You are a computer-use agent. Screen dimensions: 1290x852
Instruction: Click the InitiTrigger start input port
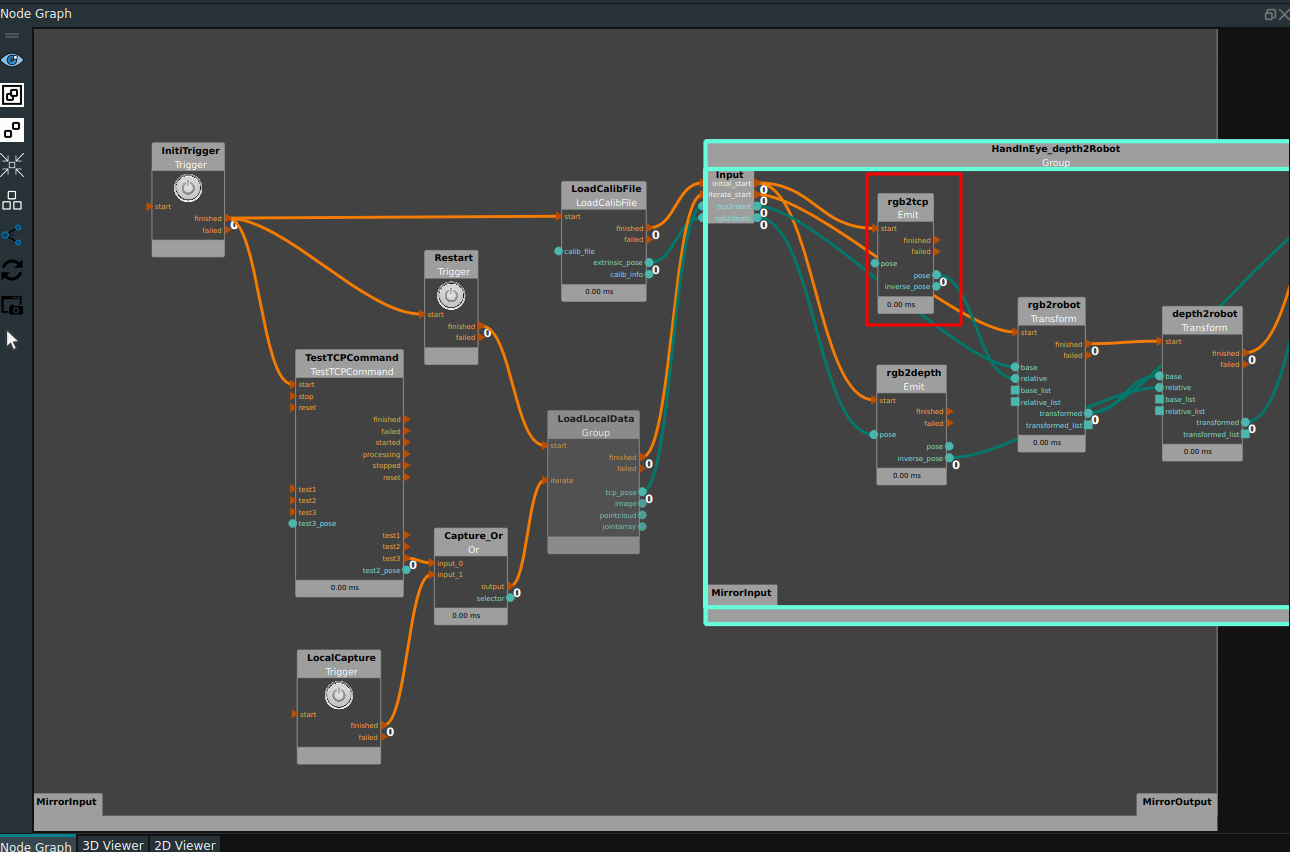[150, 206]
